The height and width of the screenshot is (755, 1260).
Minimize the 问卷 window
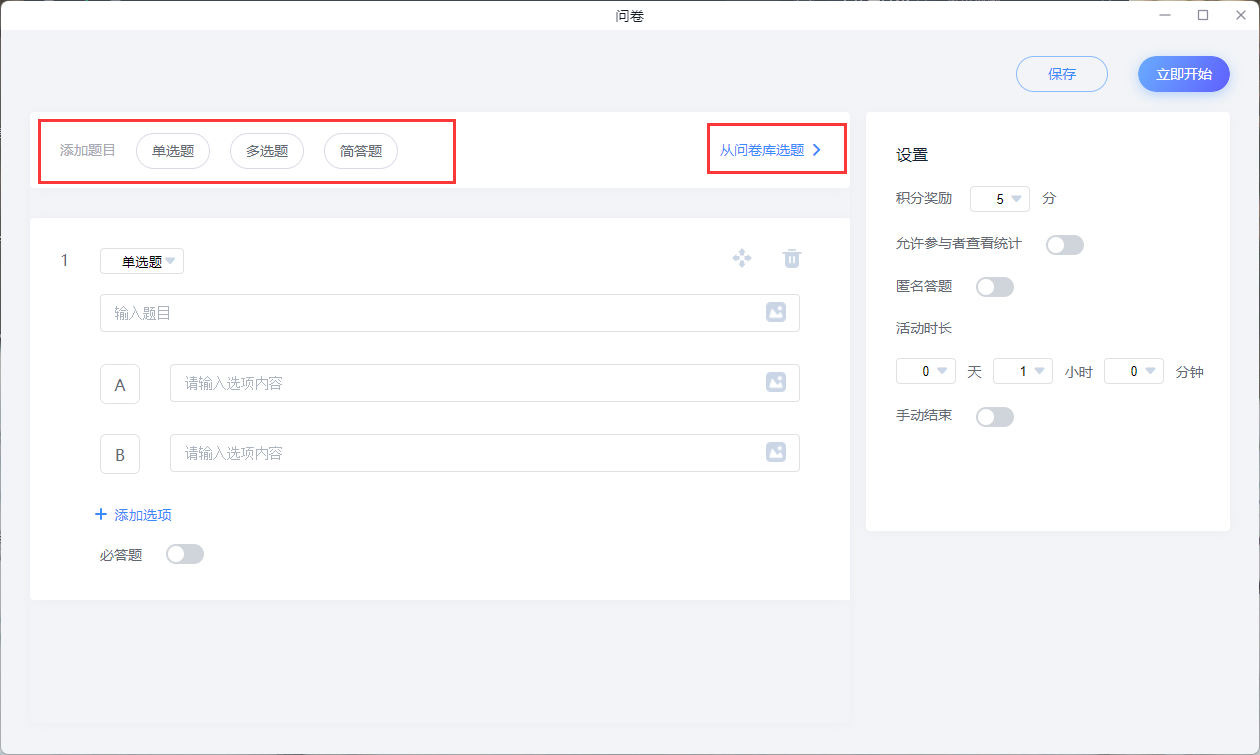tap(1165, 14)
